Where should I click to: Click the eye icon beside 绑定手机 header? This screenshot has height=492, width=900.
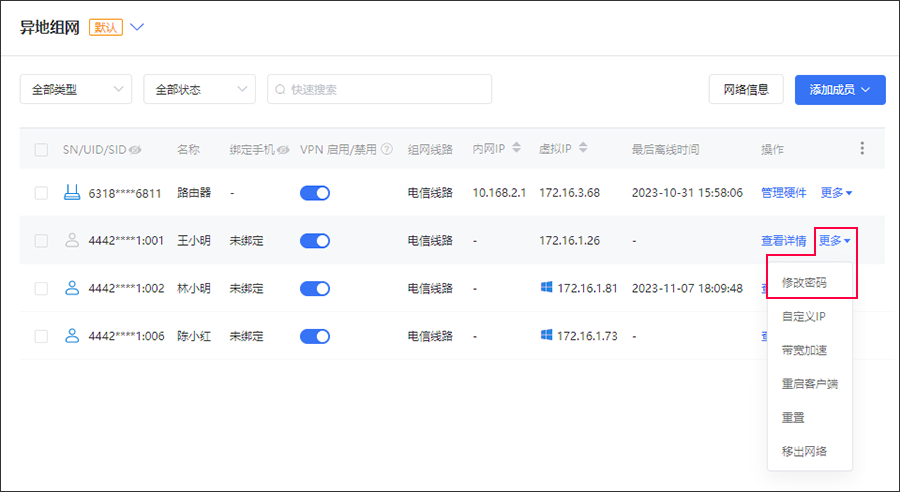(283, 150)
